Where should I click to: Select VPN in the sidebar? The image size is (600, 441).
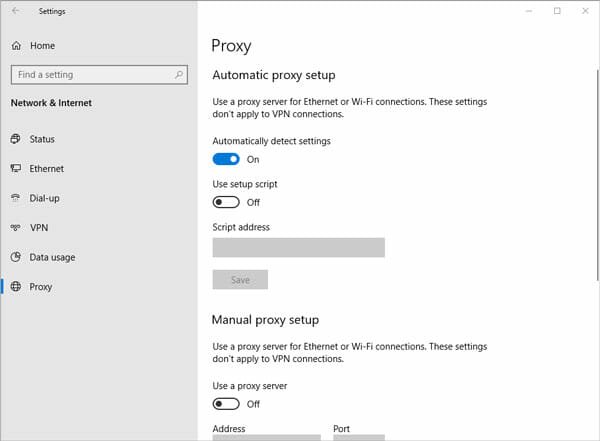(x=39, y=228)
